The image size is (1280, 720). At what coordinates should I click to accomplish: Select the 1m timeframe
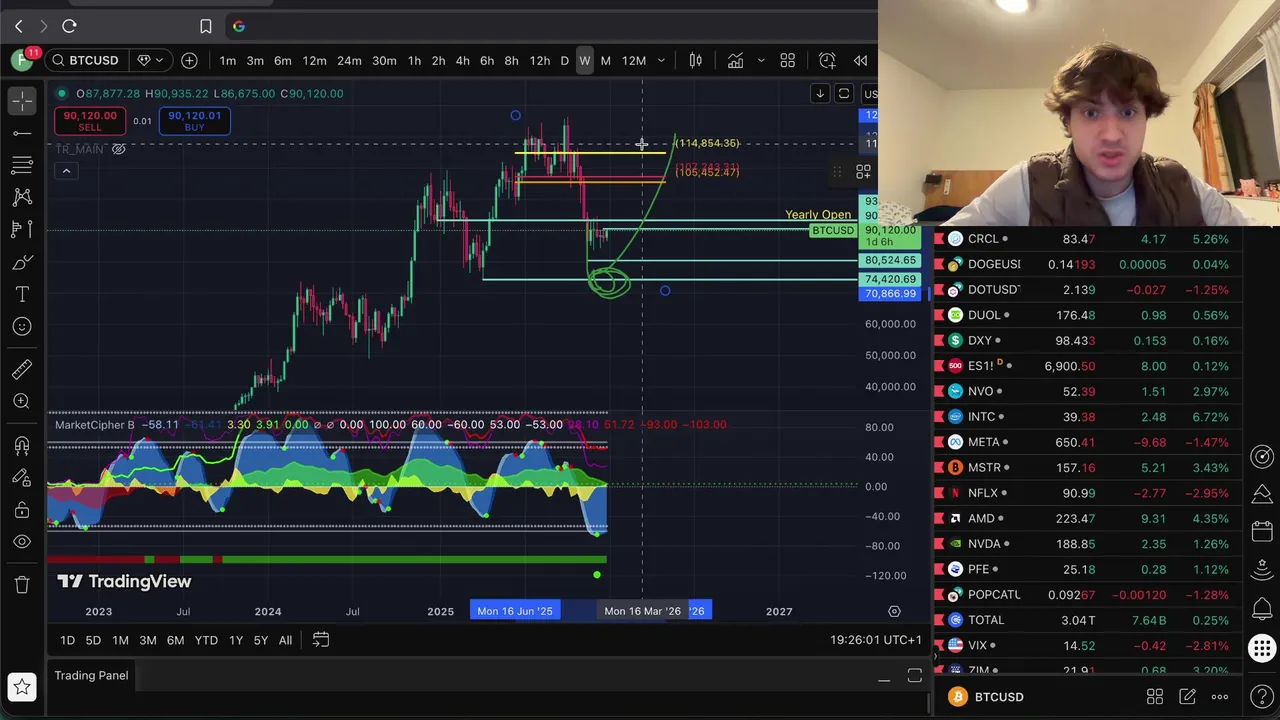[x=228, y=61]
